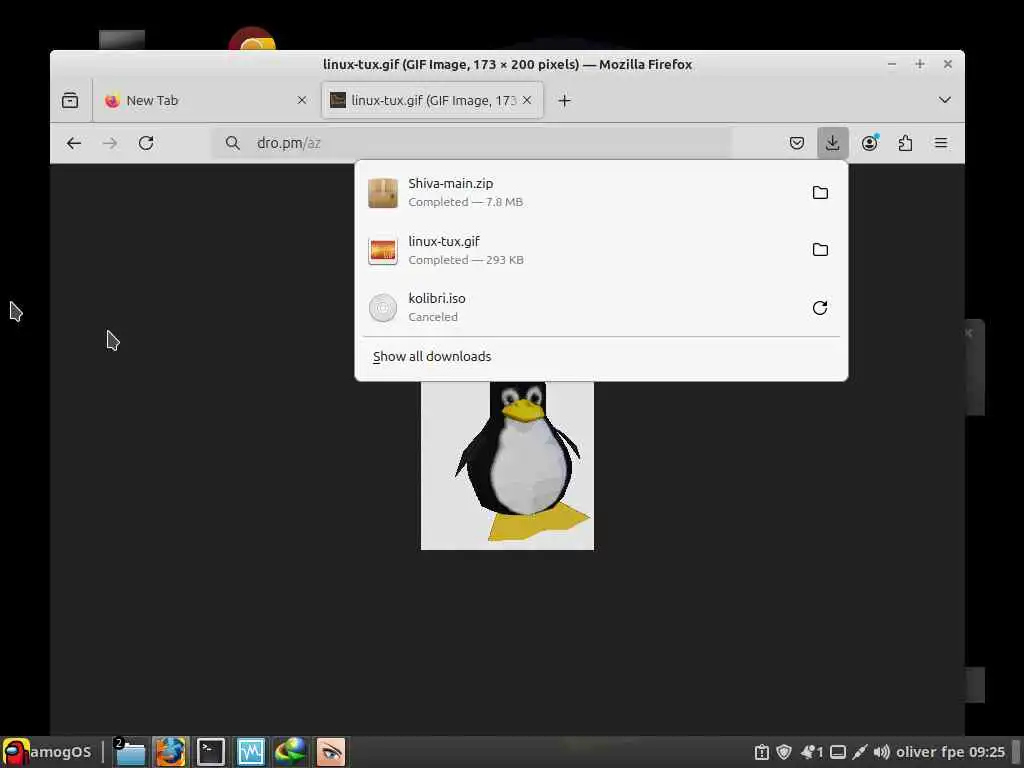Click the display tray icon
1024x768 pixels.
coord(838,752)
